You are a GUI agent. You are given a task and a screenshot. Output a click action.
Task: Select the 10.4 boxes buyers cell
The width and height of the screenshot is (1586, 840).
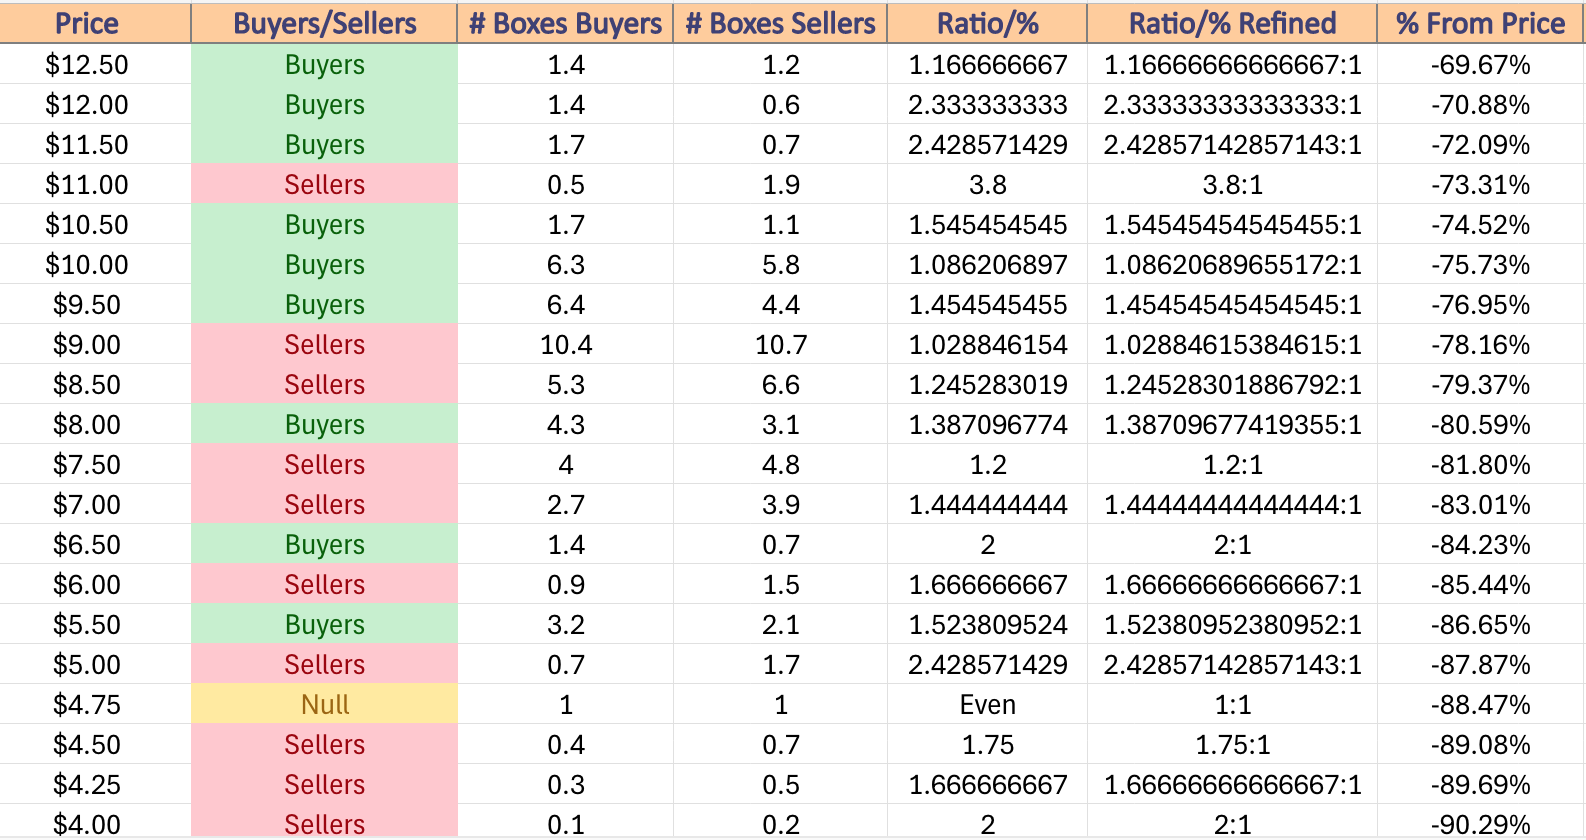click(x=566, y=344)
